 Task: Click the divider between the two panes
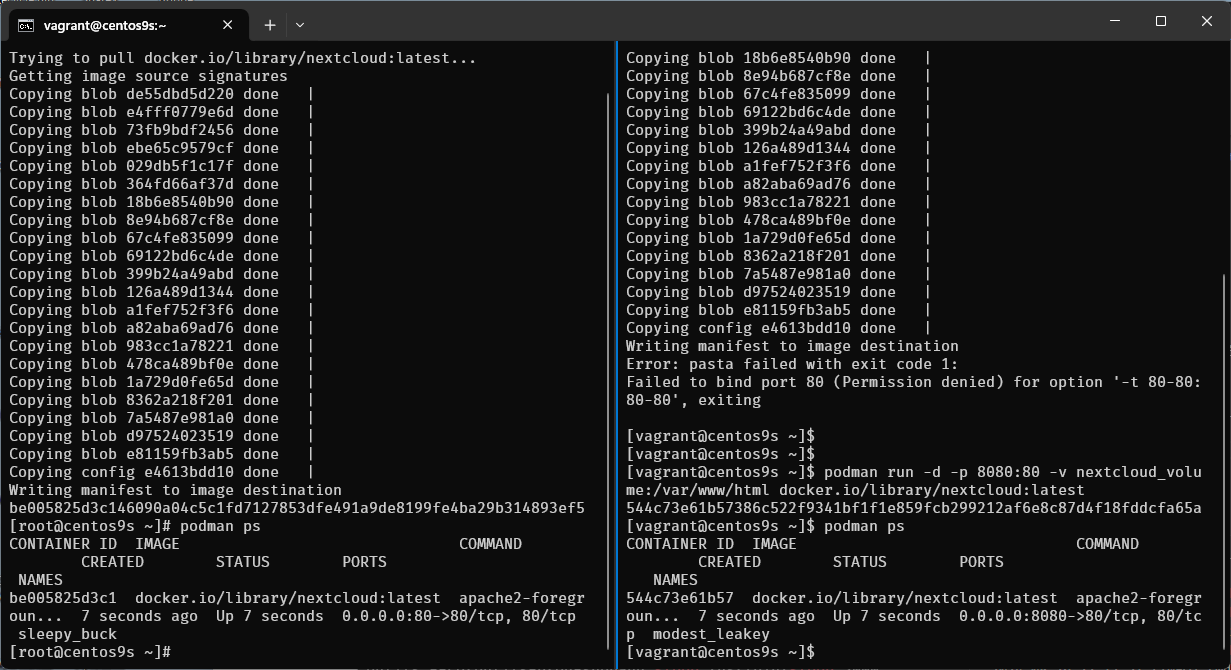point(617,350)
